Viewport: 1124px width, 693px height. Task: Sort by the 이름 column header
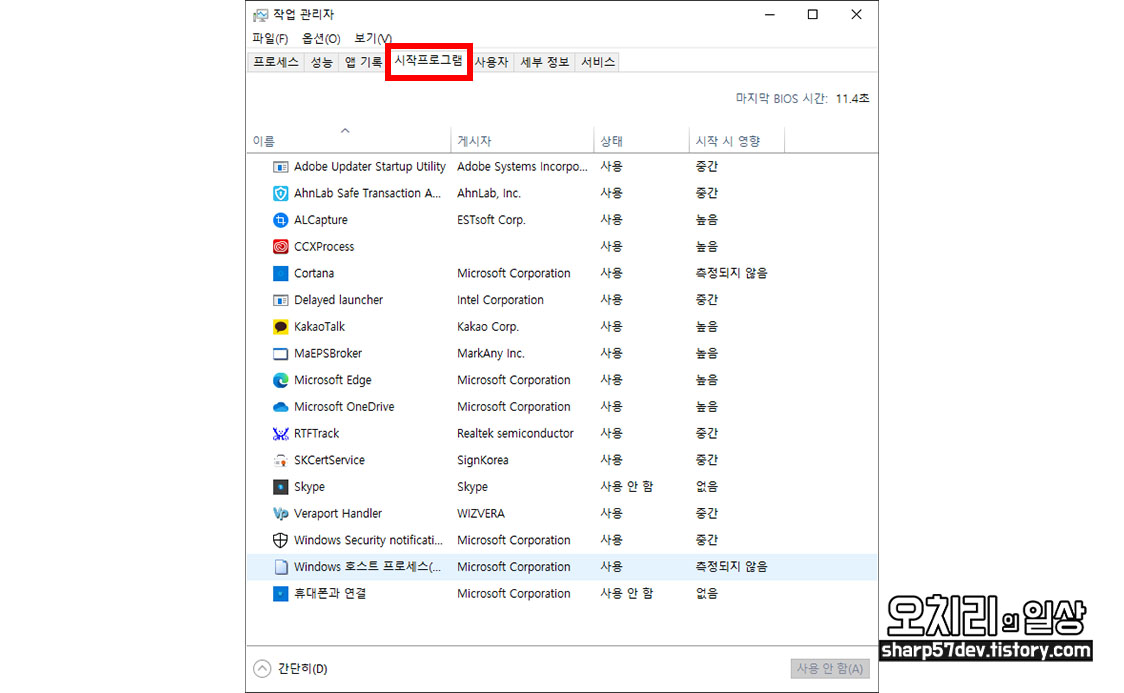tap(348, 140)
